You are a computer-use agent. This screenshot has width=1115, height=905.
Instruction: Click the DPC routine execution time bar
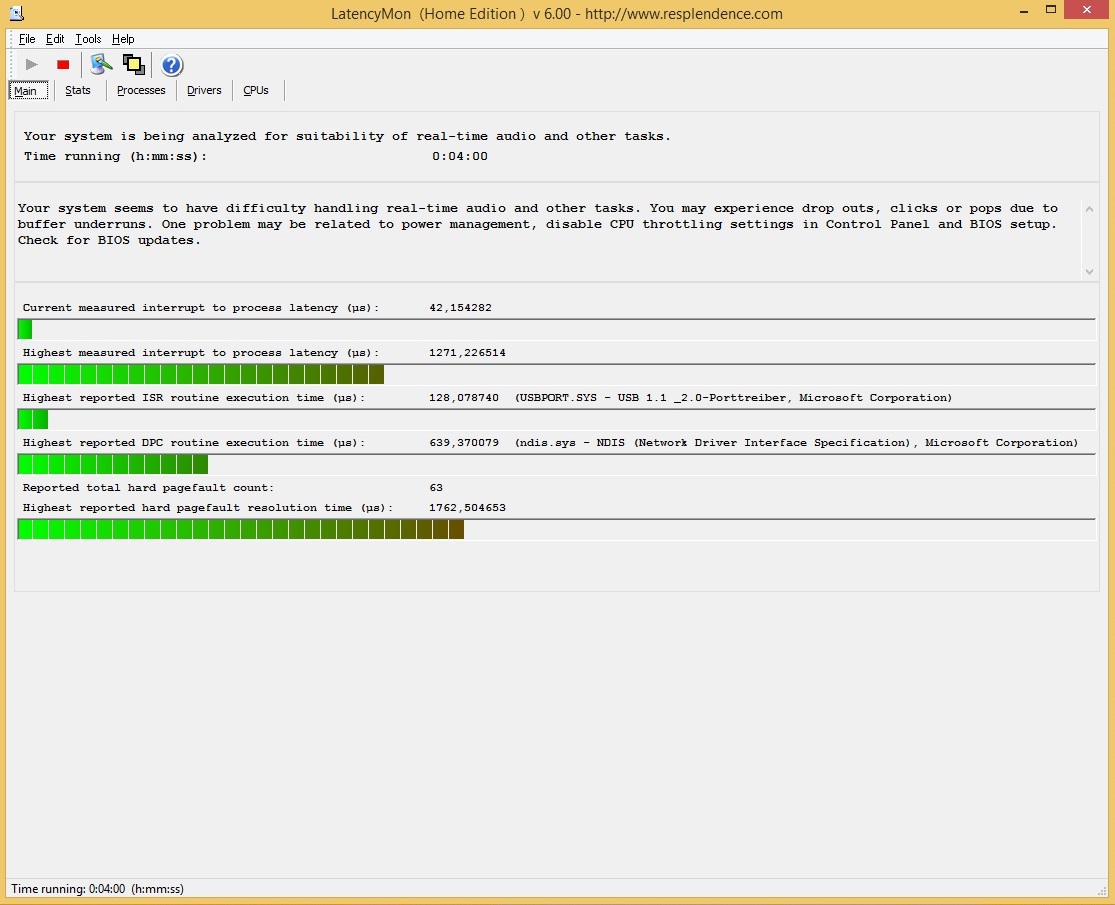(x=556, y=464)
